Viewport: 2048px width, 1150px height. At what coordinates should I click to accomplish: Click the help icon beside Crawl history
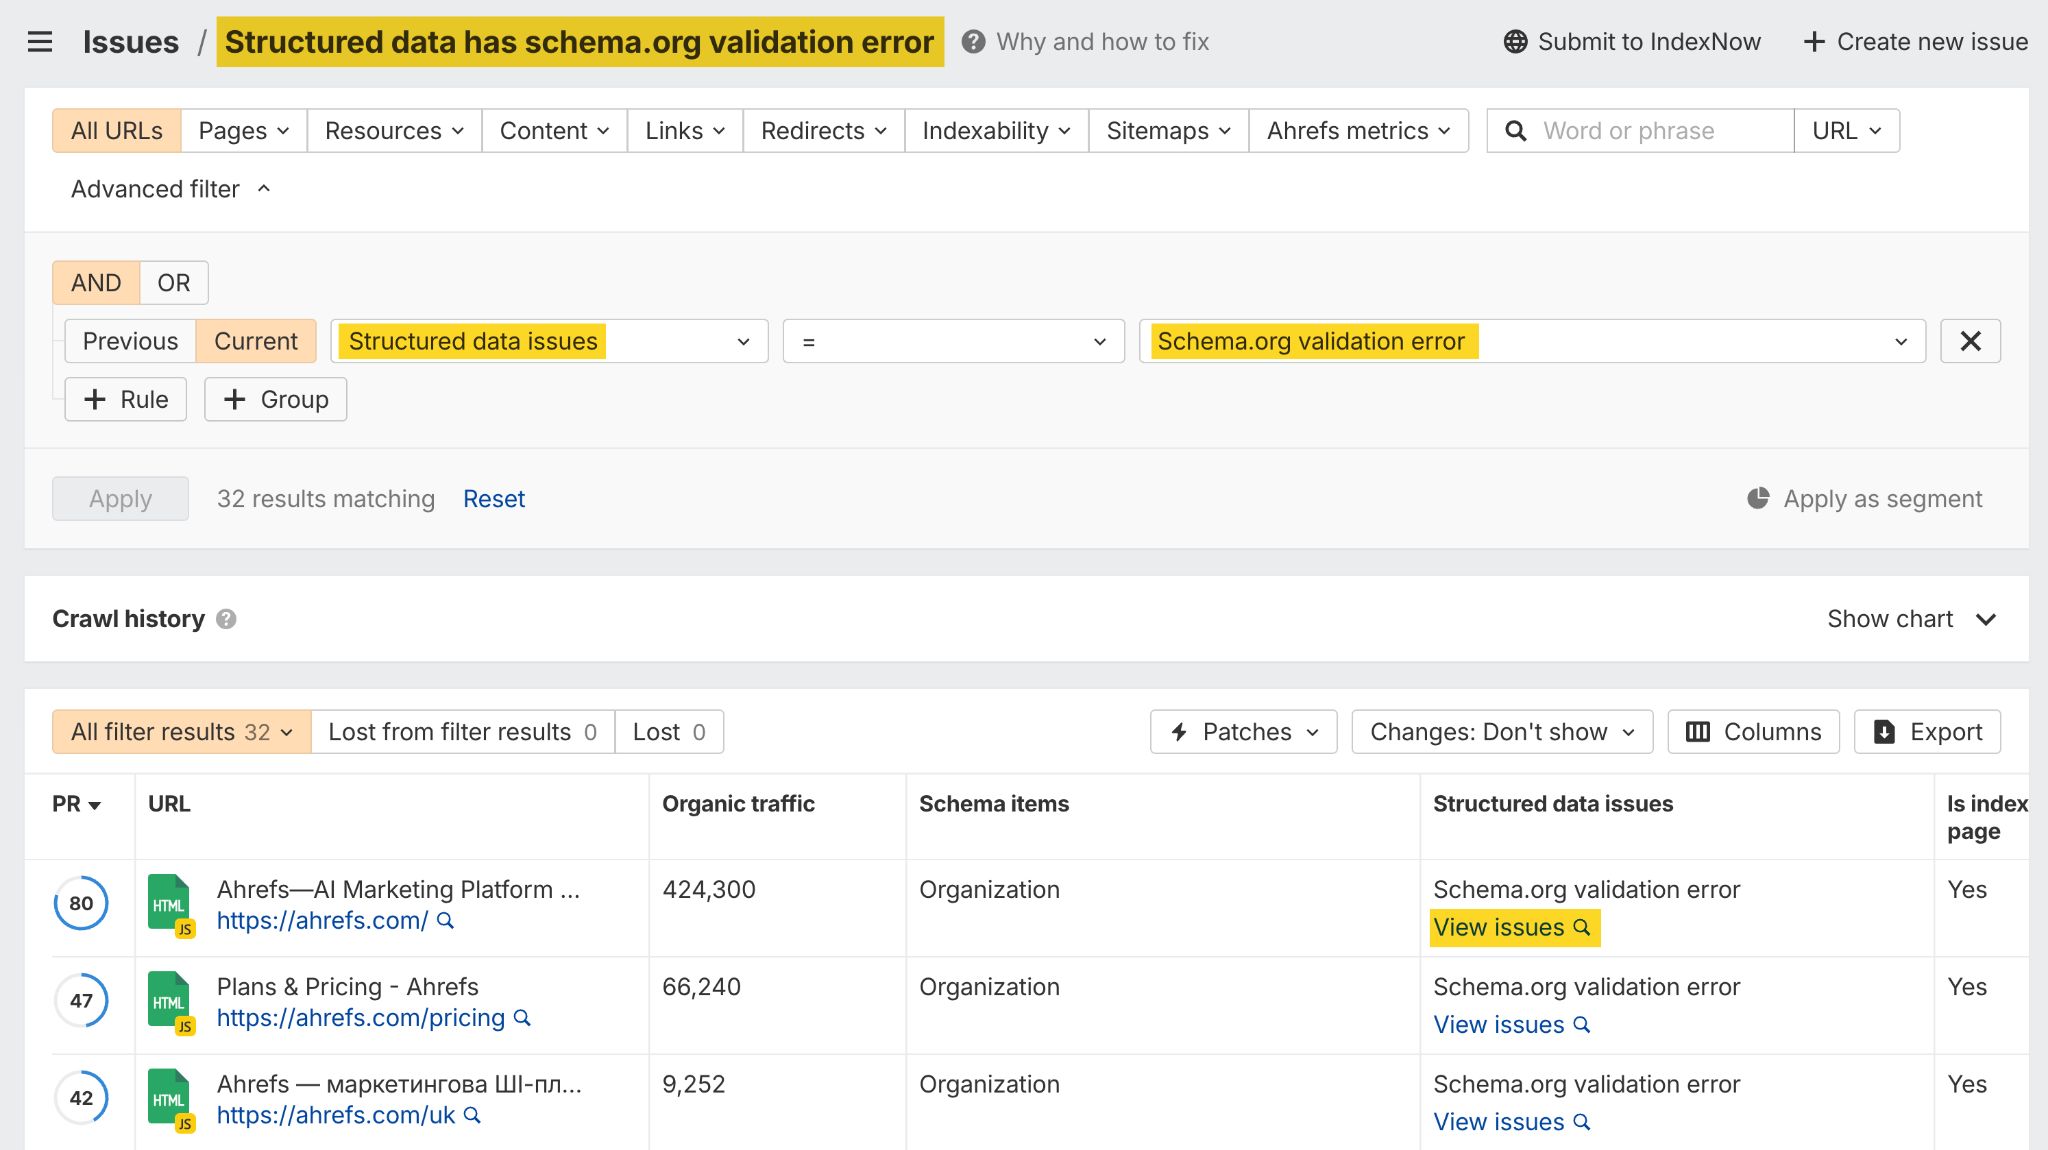(x=227, y=619)
